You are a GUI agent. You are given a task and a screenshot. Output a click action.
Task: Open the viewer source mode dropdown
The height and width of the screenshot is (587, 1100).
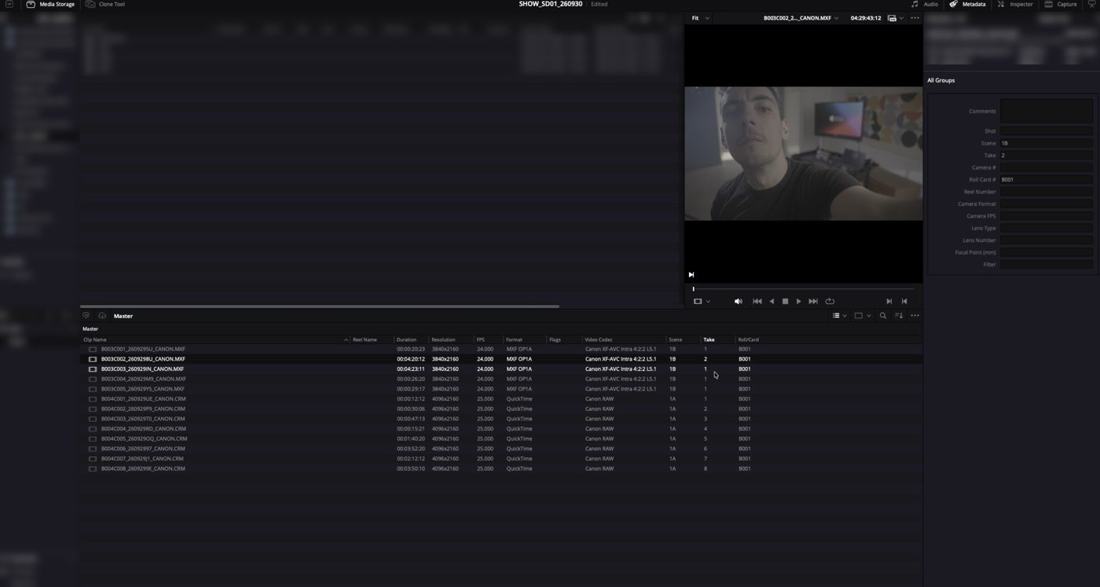click(702, 302)
